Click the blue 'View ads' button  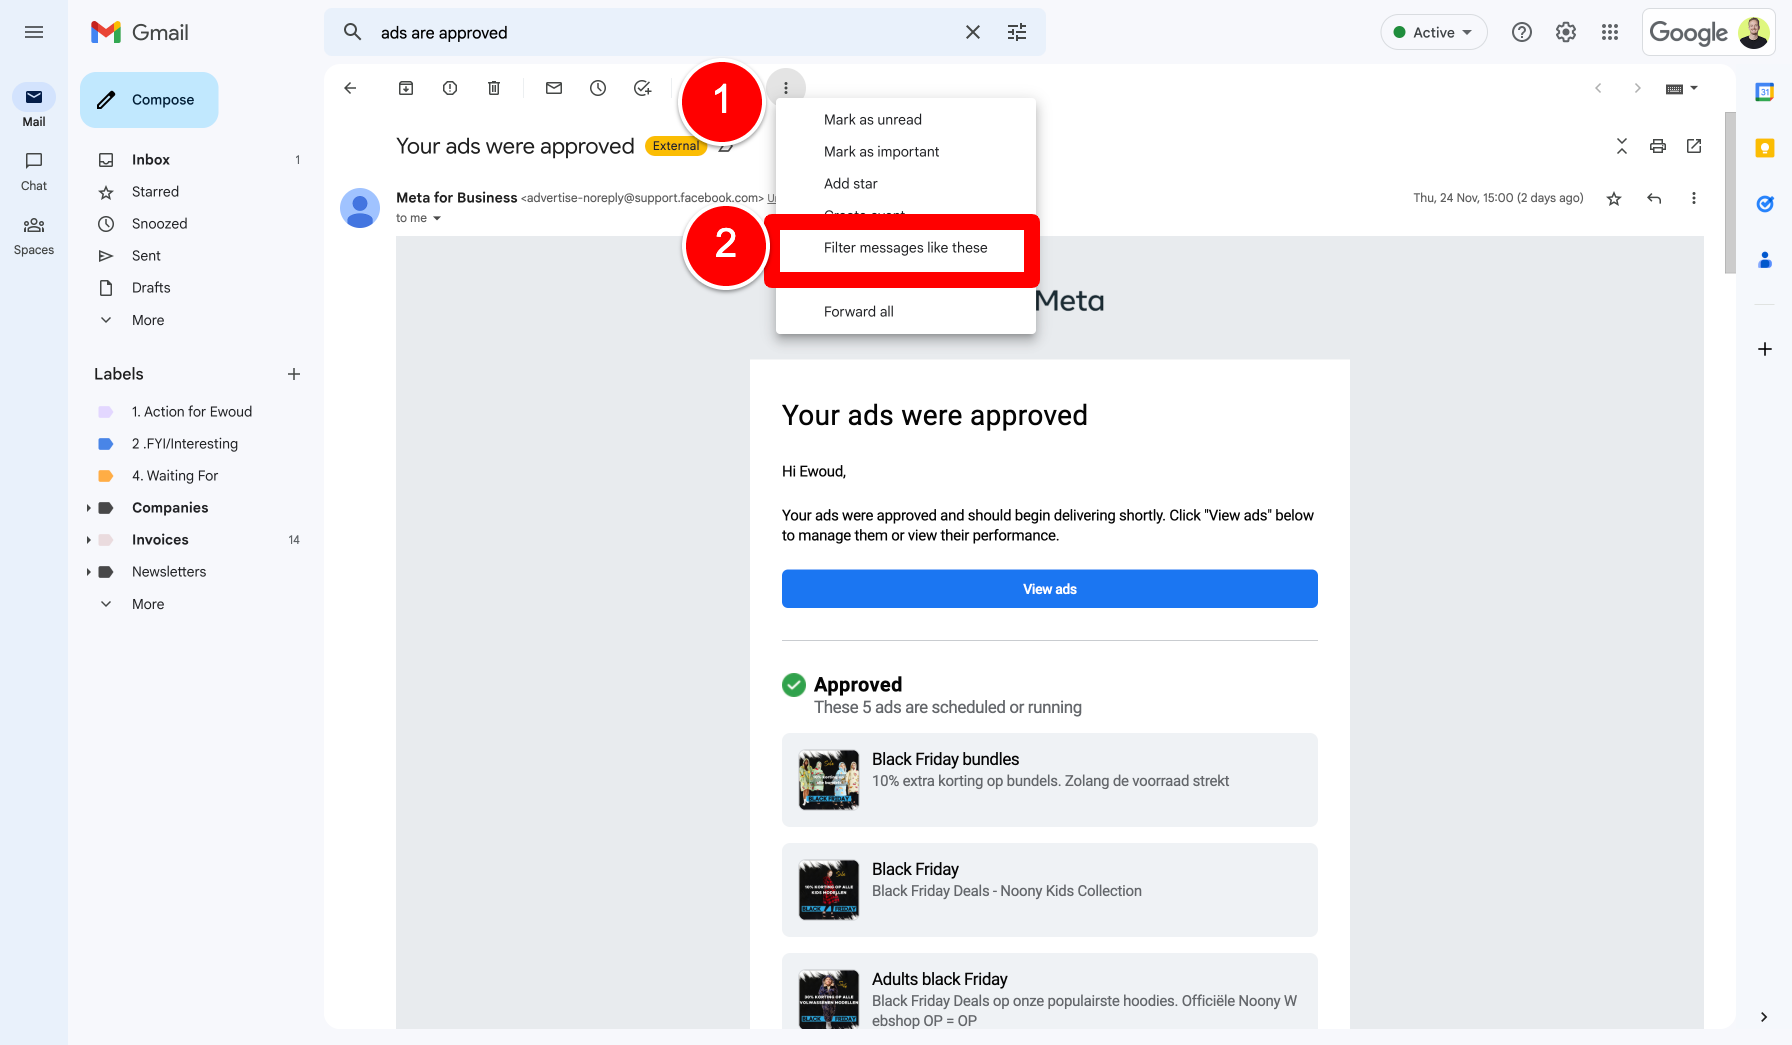pyautogui.click(x=1050, y=589)
